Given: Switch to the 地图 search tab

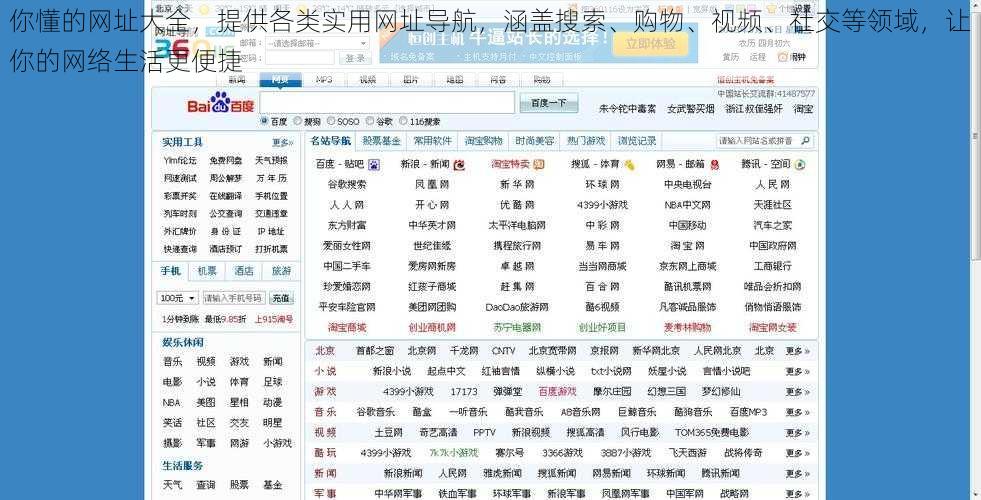Looking at the screenshot, I should [x=455, y=79].
